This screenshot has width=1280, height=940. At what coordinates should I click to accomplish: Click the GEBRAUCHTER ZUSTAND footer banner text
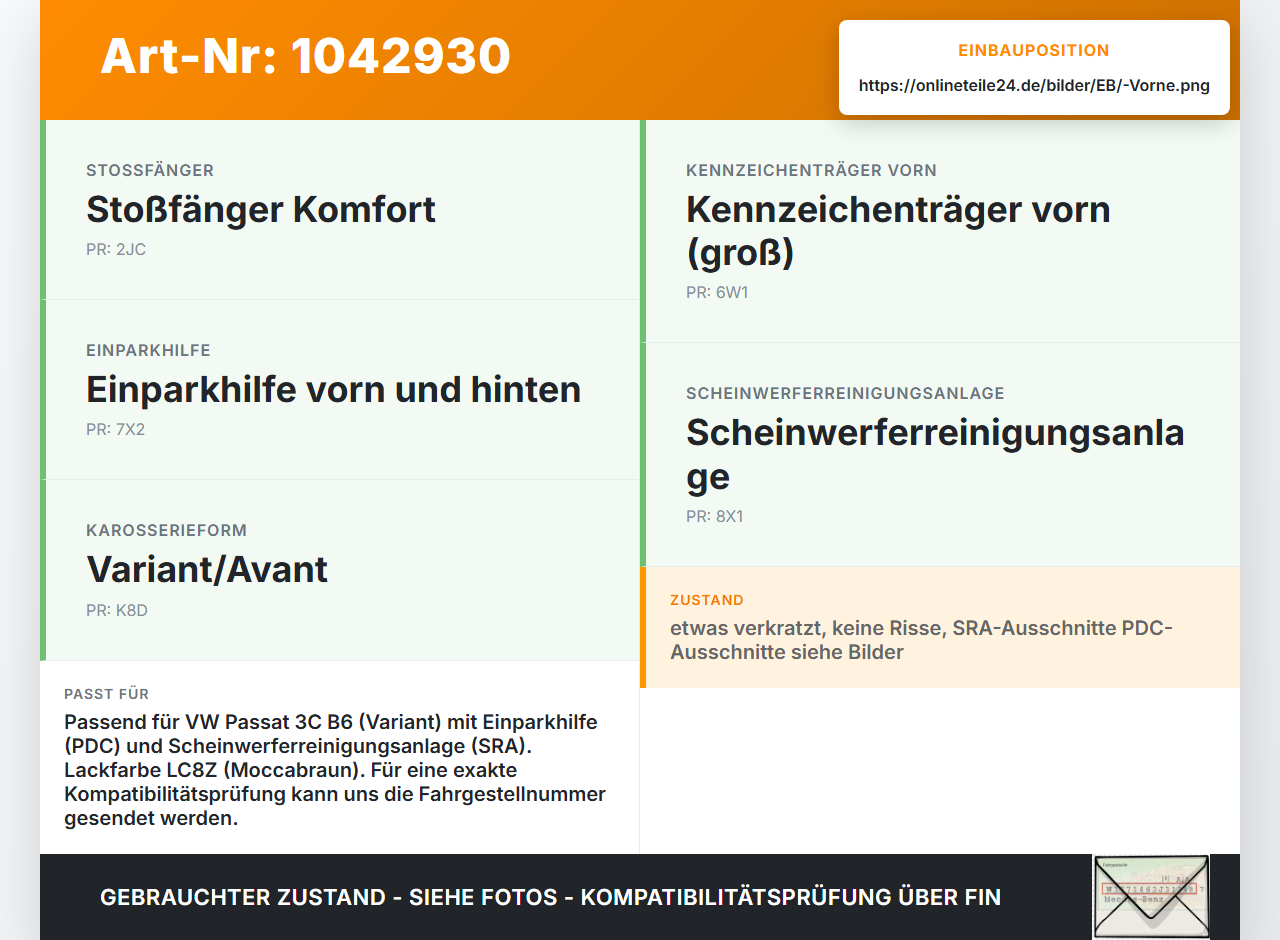[550, 897]
